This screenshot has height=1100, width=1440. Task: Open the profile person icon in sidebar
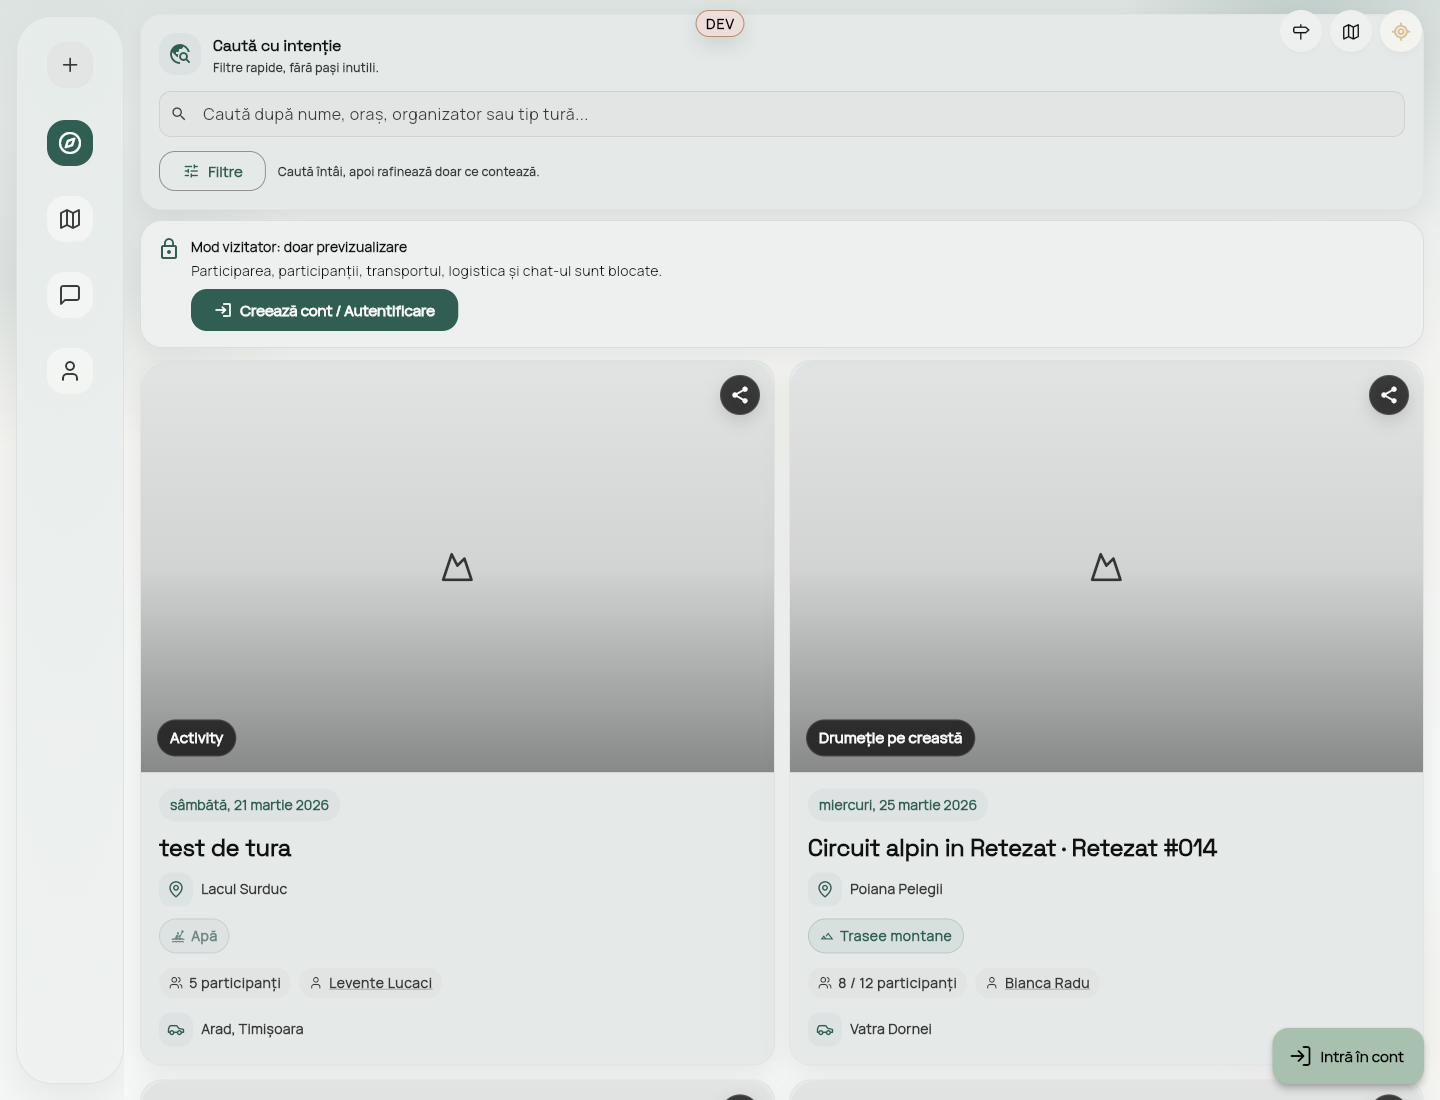click(70, 371)
